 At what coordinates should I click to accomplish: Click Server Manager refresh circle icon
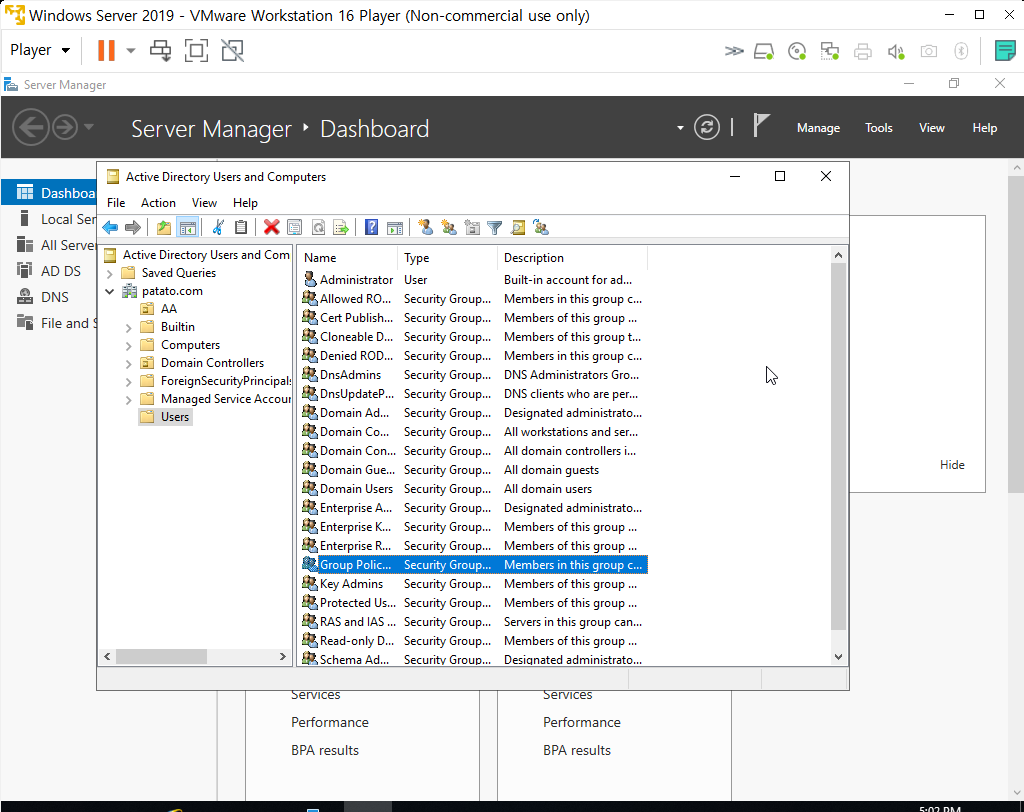tap(707, 127)
